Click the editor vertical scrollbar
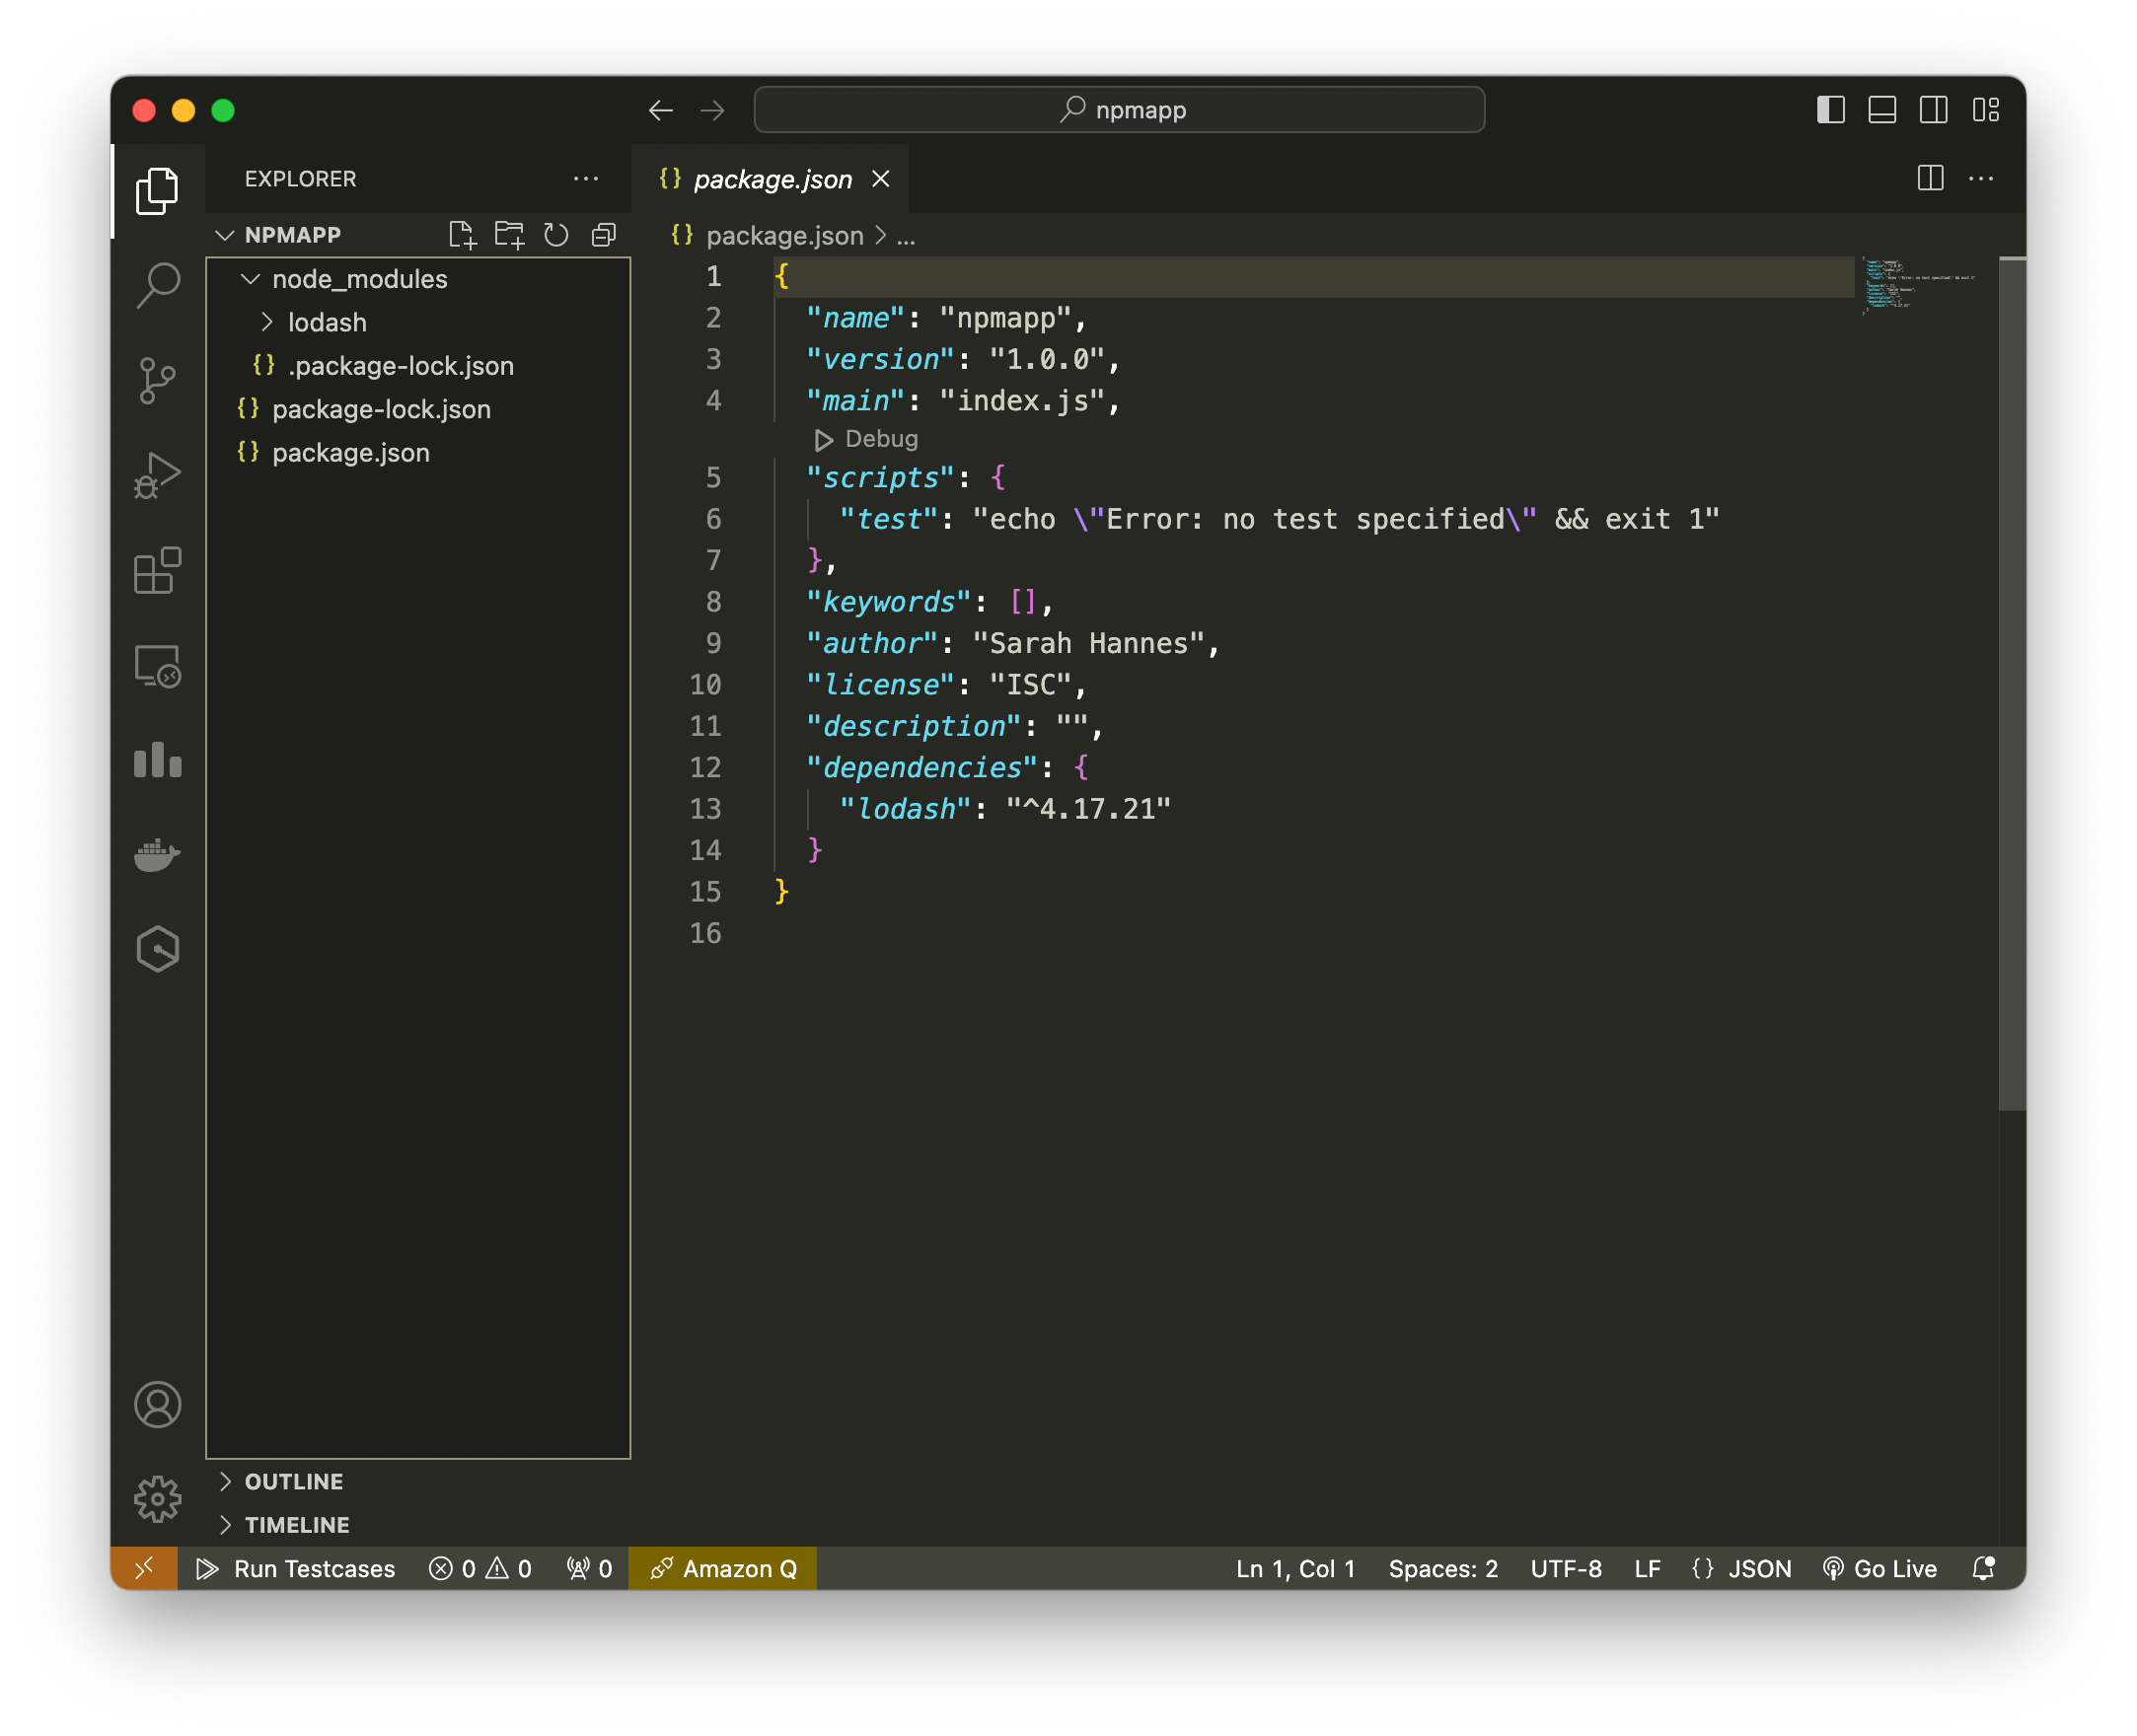This screenshot has height=1736, width=2137. pyautogui.click(x=2011, y=684)
